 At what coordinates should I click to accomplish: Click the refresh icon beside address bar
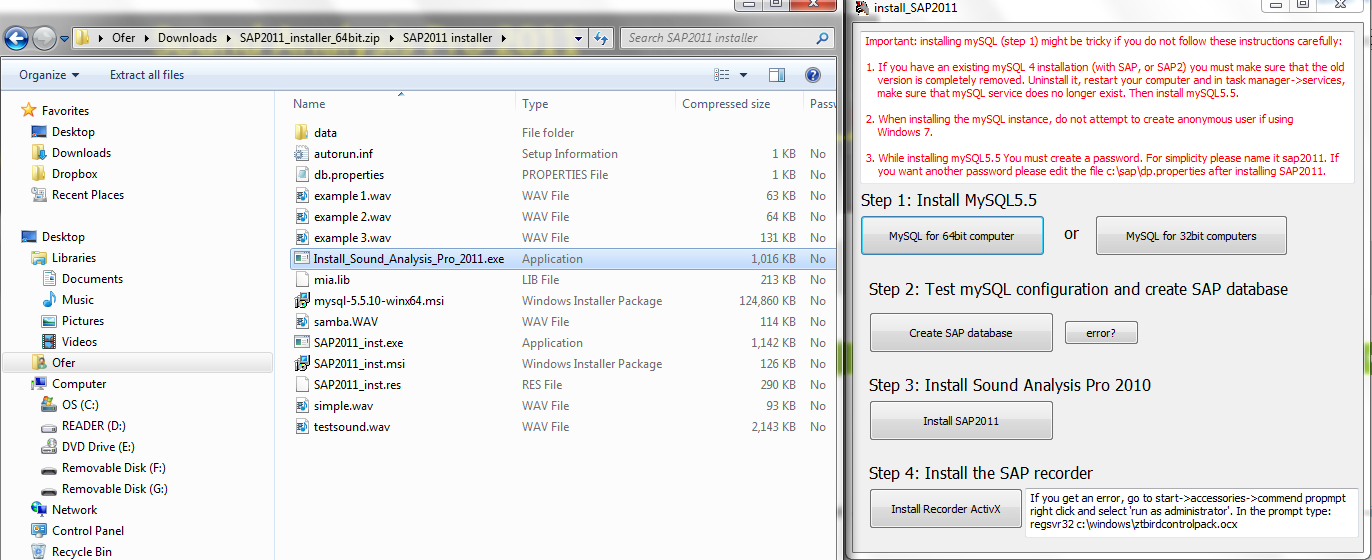(x=600, y=39)
